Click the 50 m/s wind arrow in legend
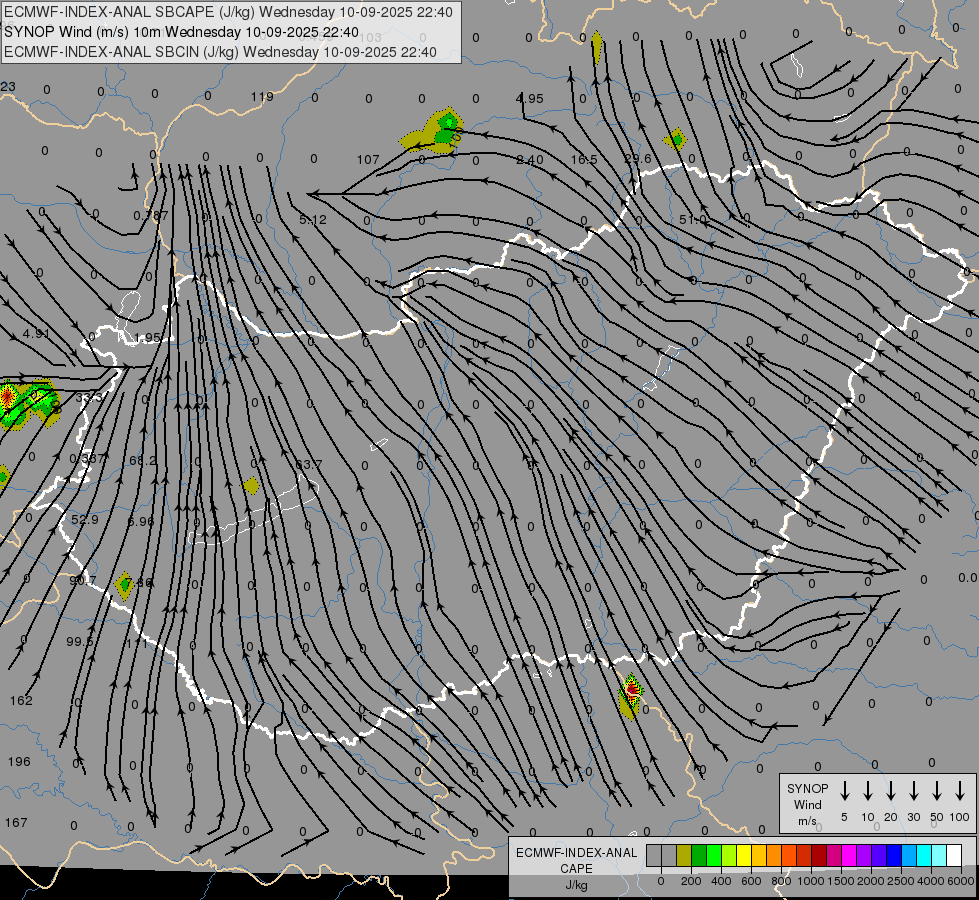 936,790
